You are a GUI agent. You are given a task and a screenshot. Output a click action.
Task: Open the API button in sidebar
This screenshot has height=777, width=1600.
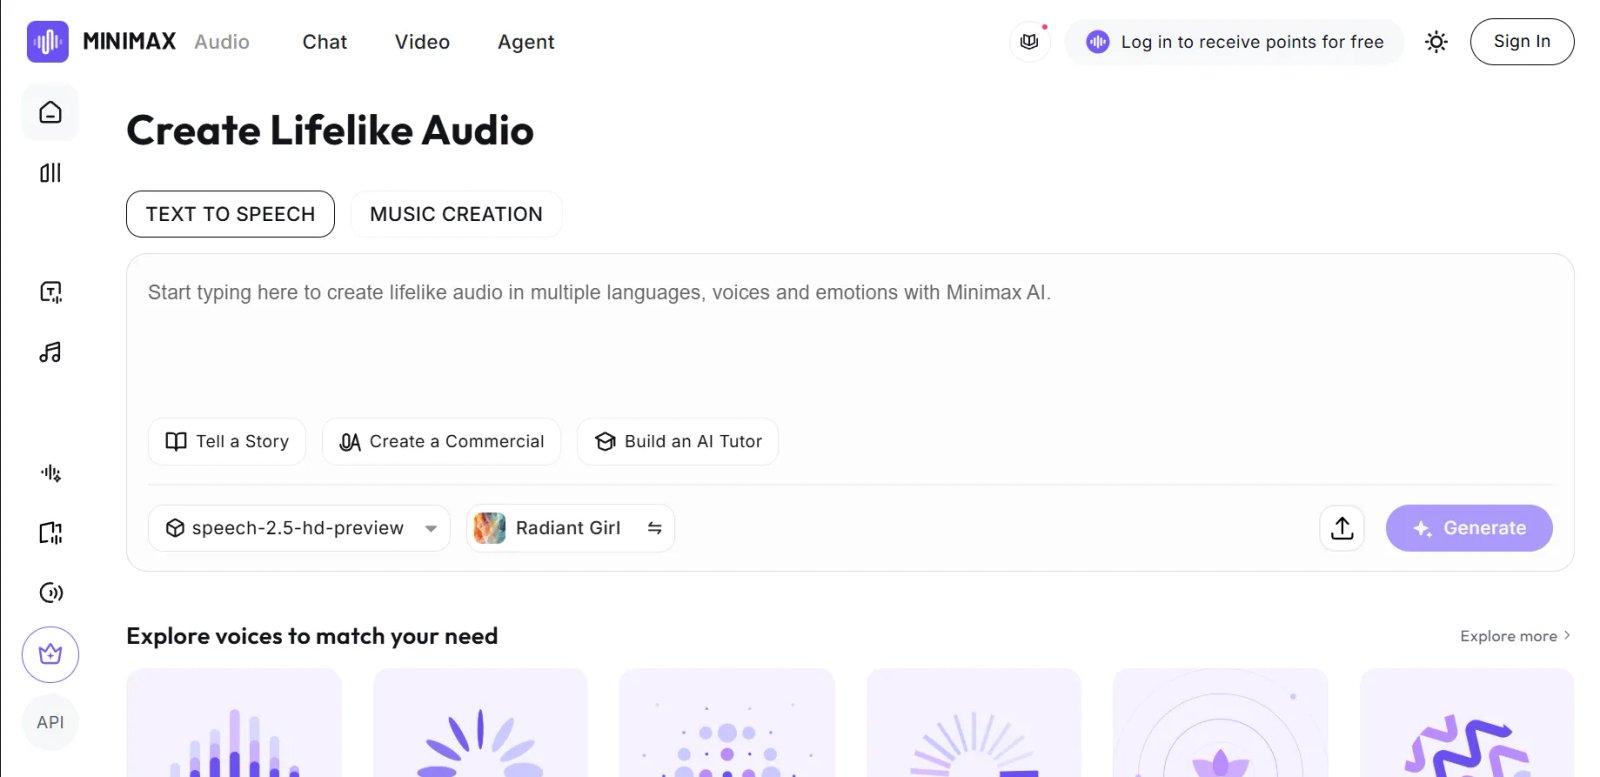(50, 722)
